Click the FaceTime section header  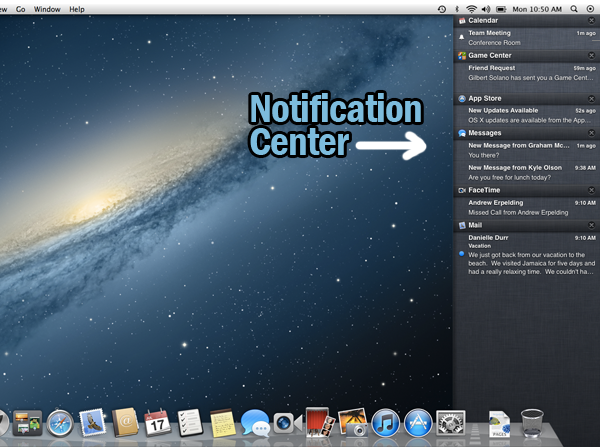pyautogui.click(x=527, y=190)
